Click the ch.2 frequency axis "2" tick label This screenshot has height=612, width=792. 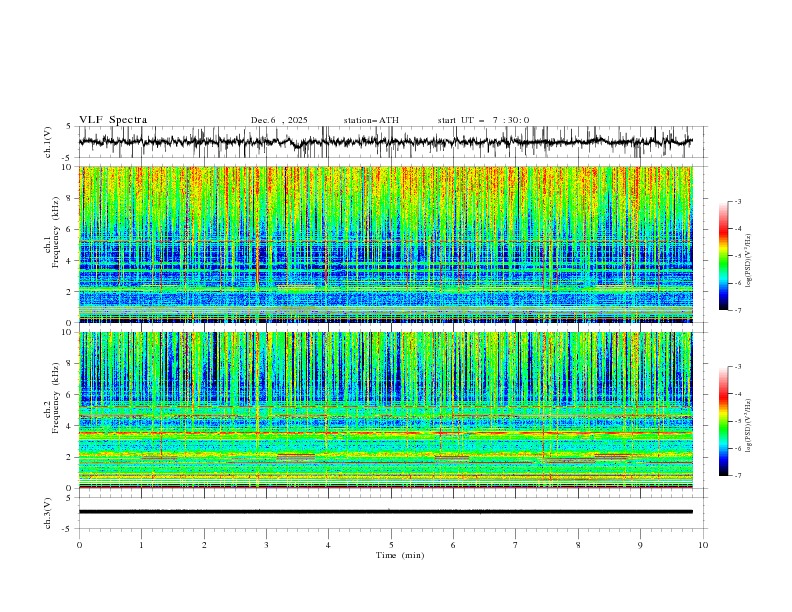(70, 457)
